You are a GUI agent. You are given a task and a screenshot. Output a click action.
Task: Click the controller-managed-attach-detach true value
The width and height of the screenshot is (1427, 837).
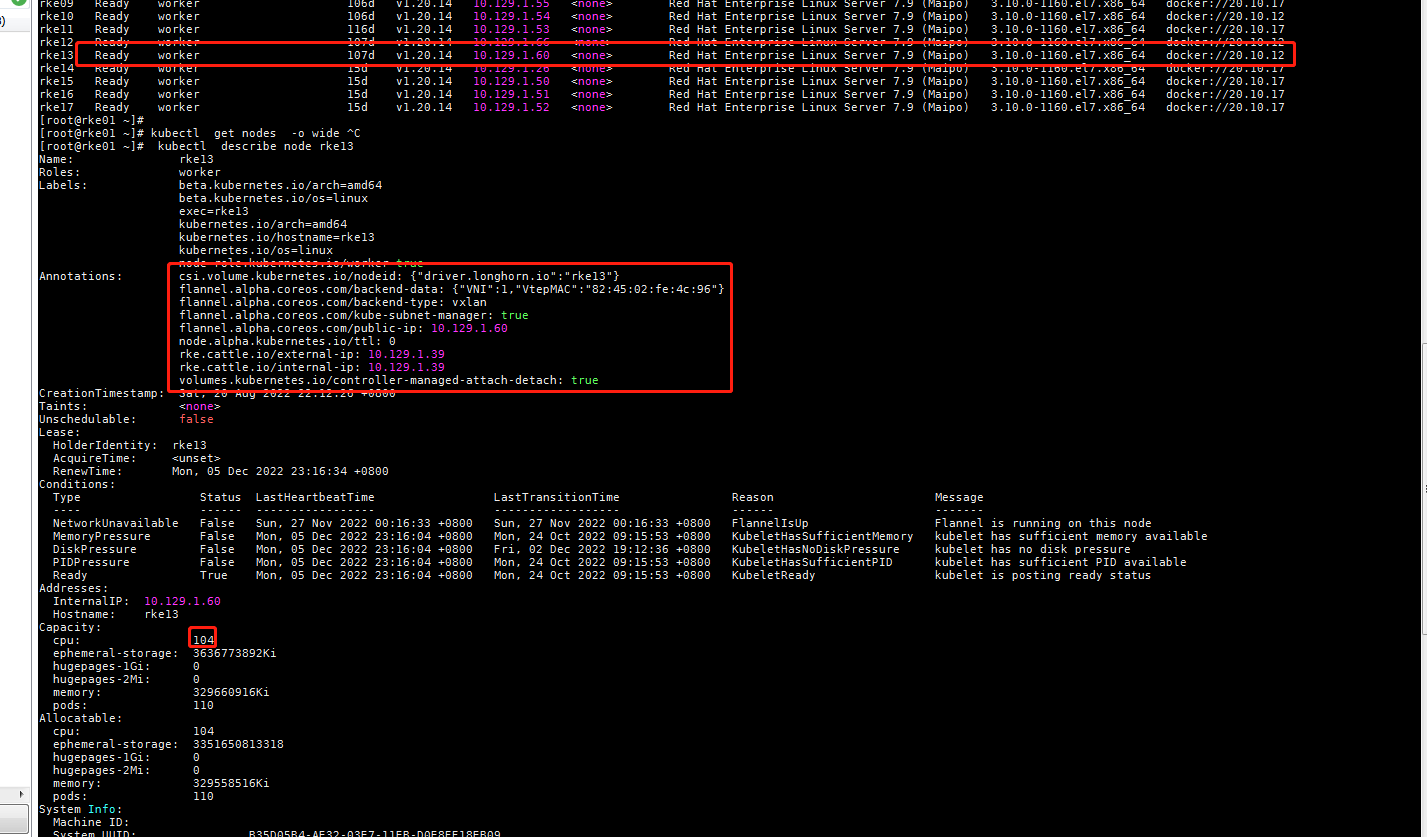click(584, 379)
